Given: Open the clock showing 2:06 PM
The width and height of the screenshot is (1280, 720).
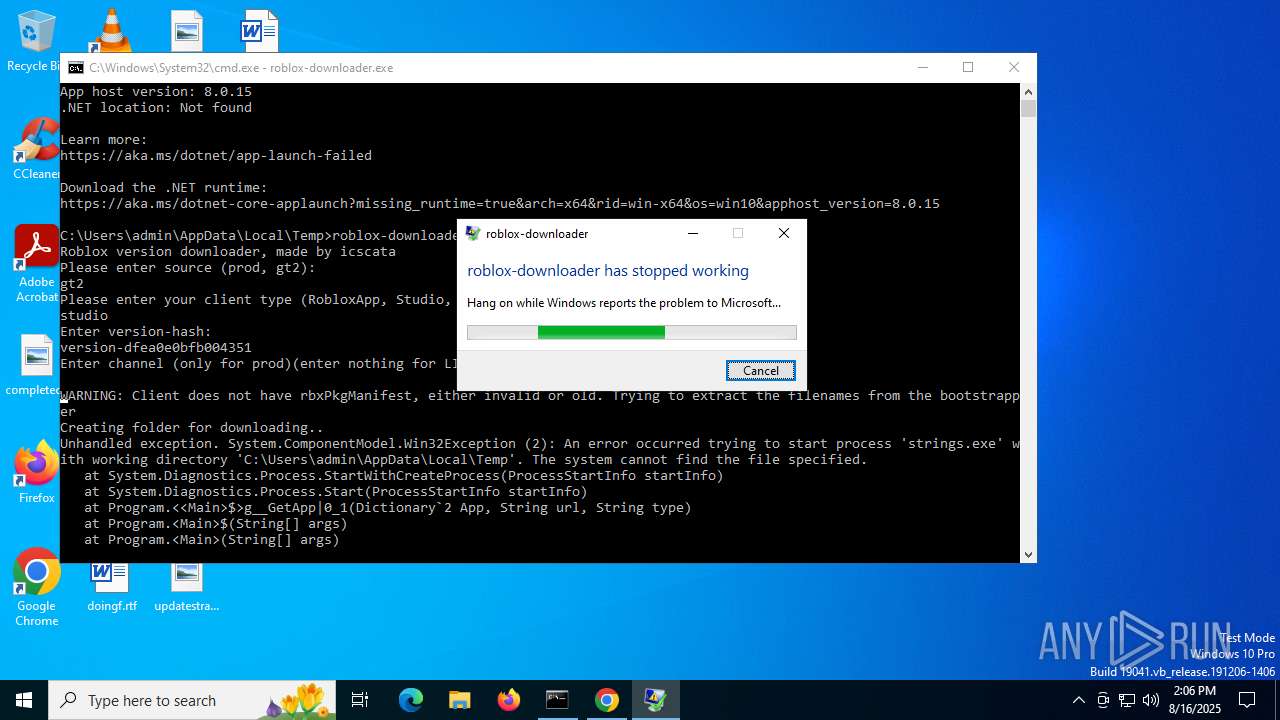Looking at the screenshot, I should point(1195,700).
